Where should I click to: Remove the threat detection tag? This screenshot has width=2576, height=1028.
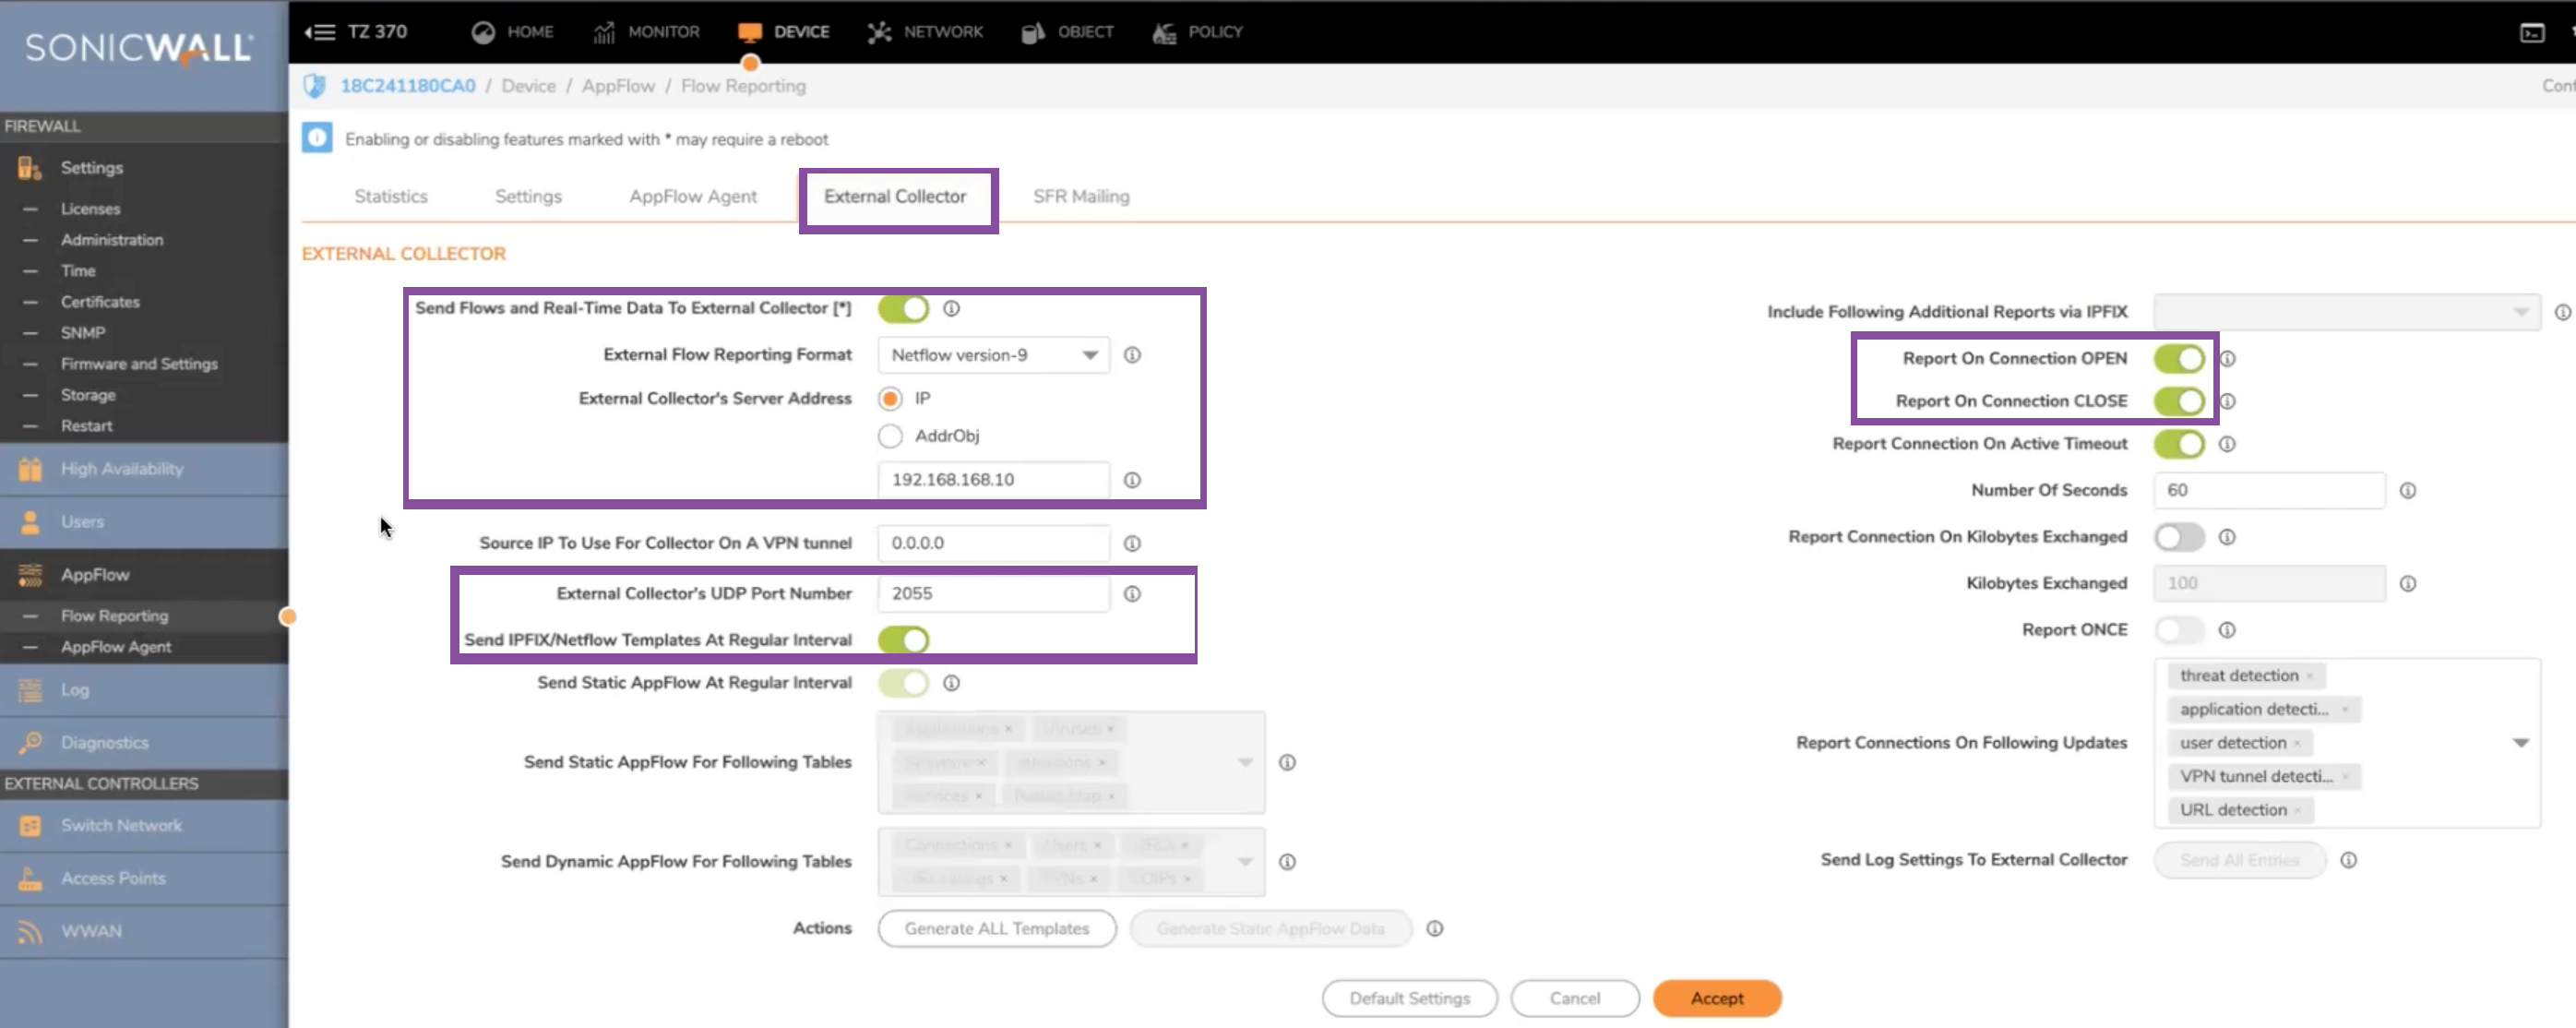2309,677
